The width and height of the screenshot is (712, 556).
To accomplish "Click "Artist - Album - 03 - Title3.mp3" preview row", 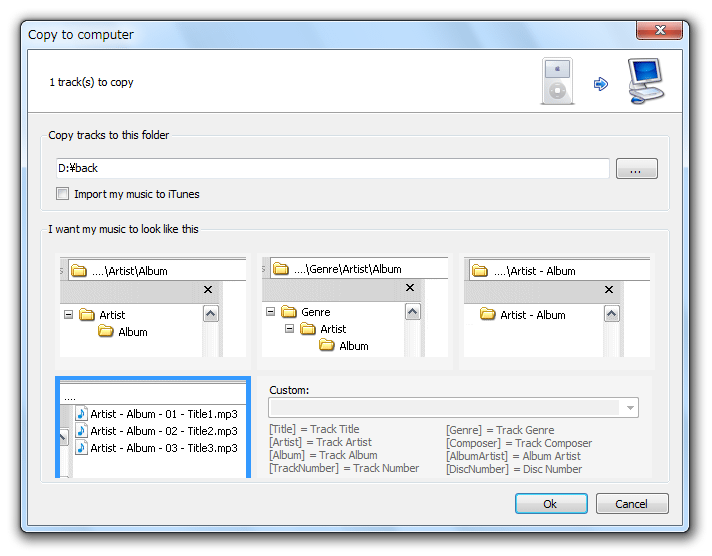I will coord(157,448).
